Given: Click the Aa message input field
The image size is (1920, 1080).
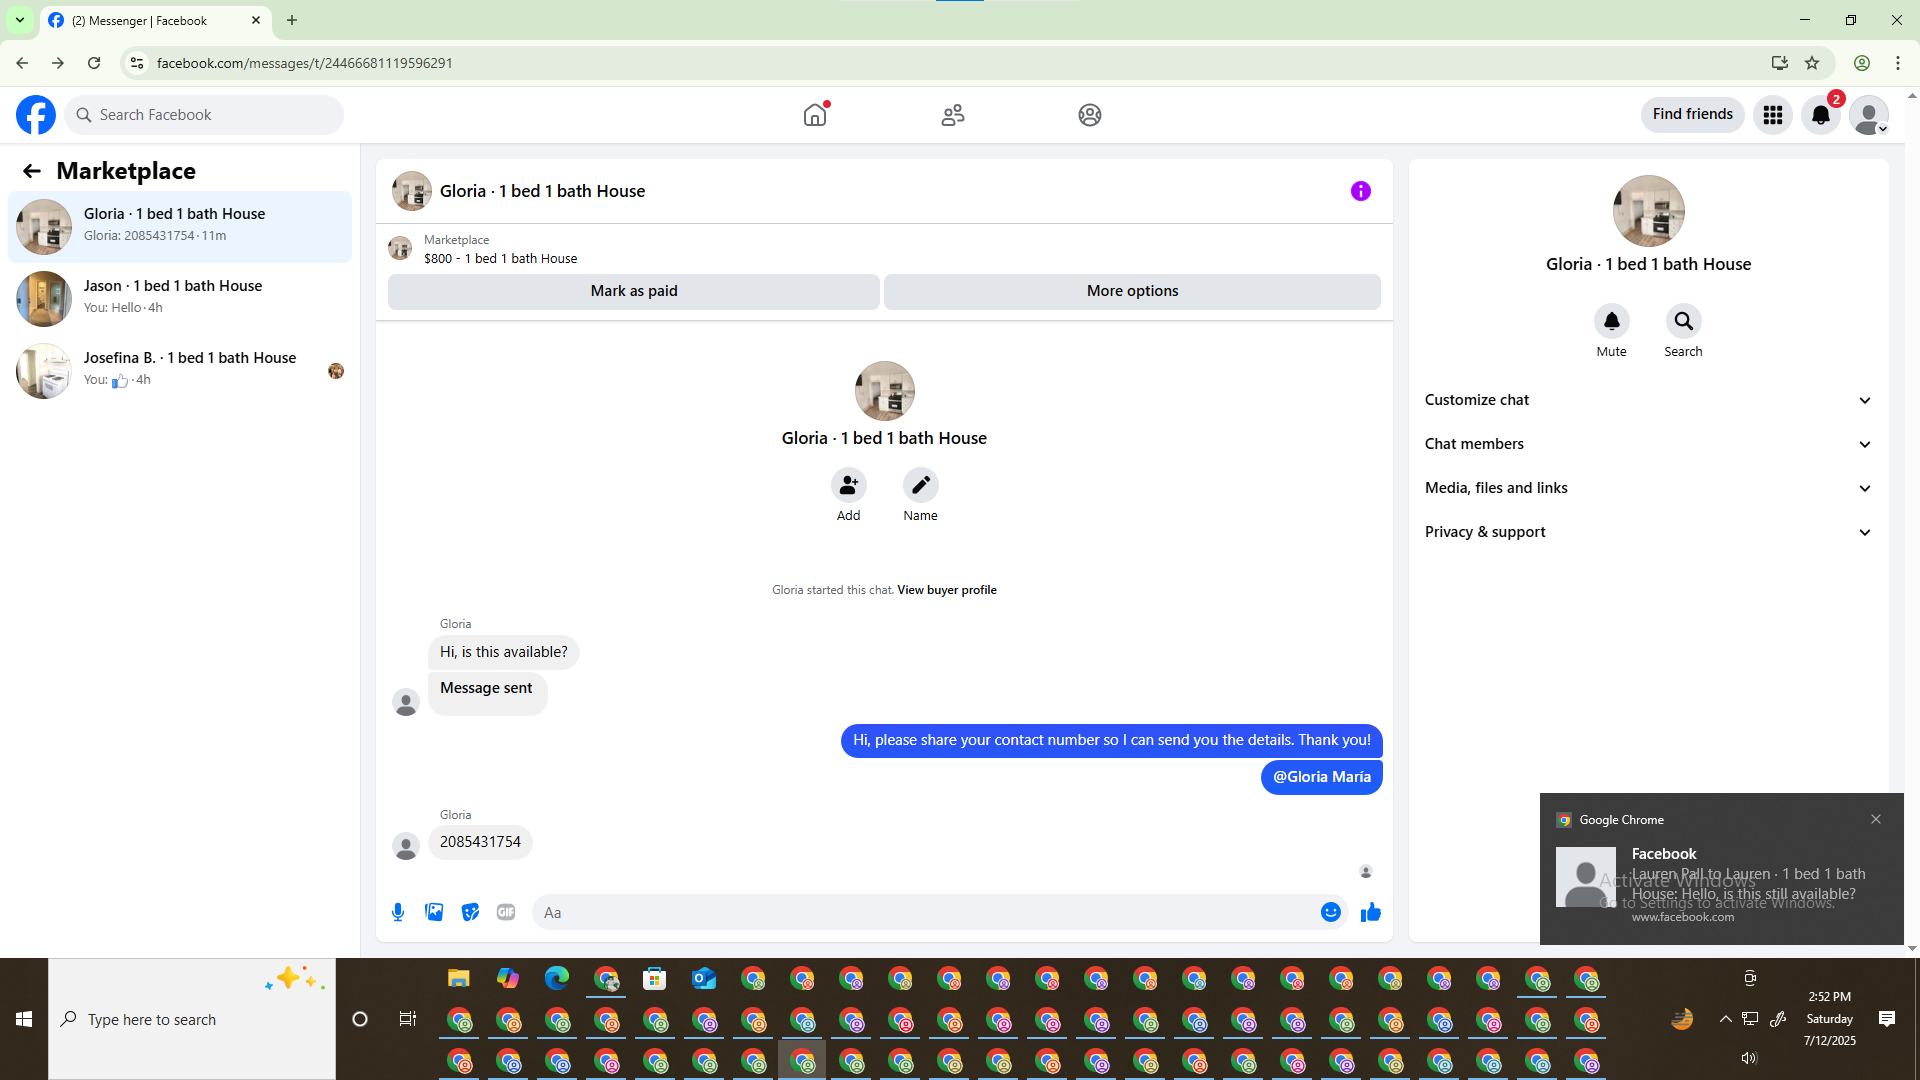Looking at the screenshot, I should click(925, 912).
